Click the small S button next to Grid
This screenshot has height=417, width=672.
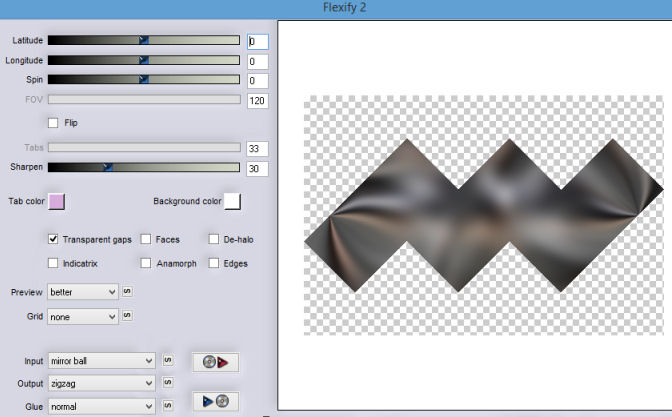point(127,316)
